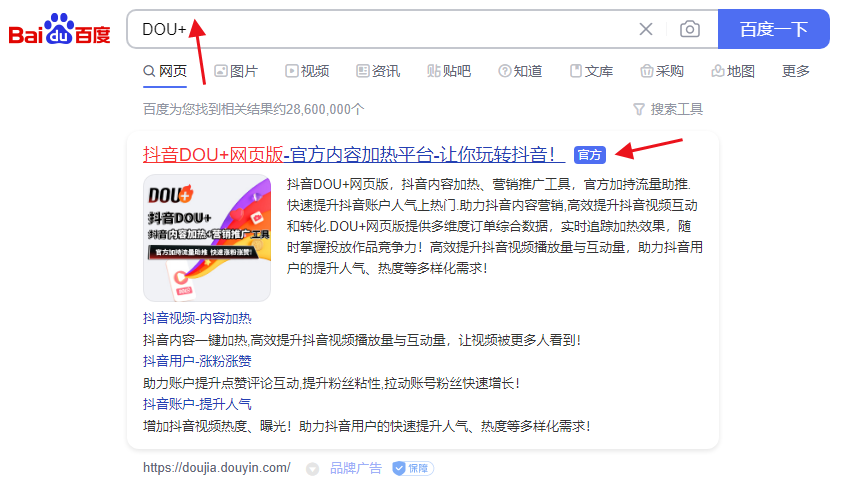Switch to the 知道 tab
Image resolution: width=850 pixels, height=480 pixels.
tap(520, 71)
